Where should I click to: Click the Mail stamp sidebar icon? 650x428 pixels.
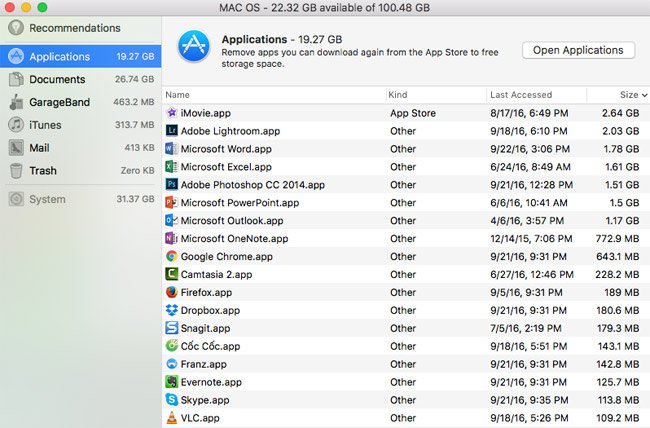pyautogui.click(x=16, y=148)
